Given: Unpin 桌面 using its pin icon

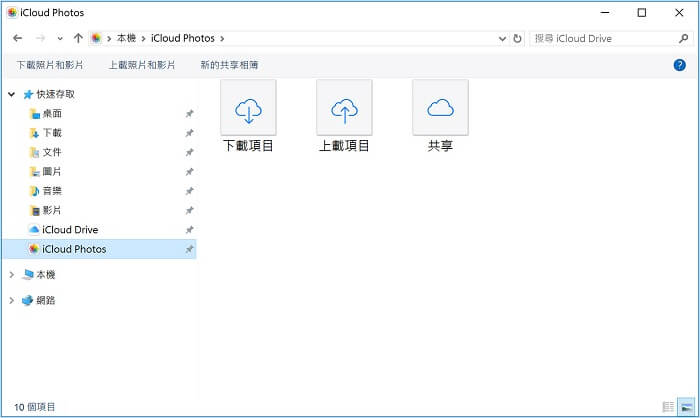Looking at the screenshot, I should (x=189, y=113).
